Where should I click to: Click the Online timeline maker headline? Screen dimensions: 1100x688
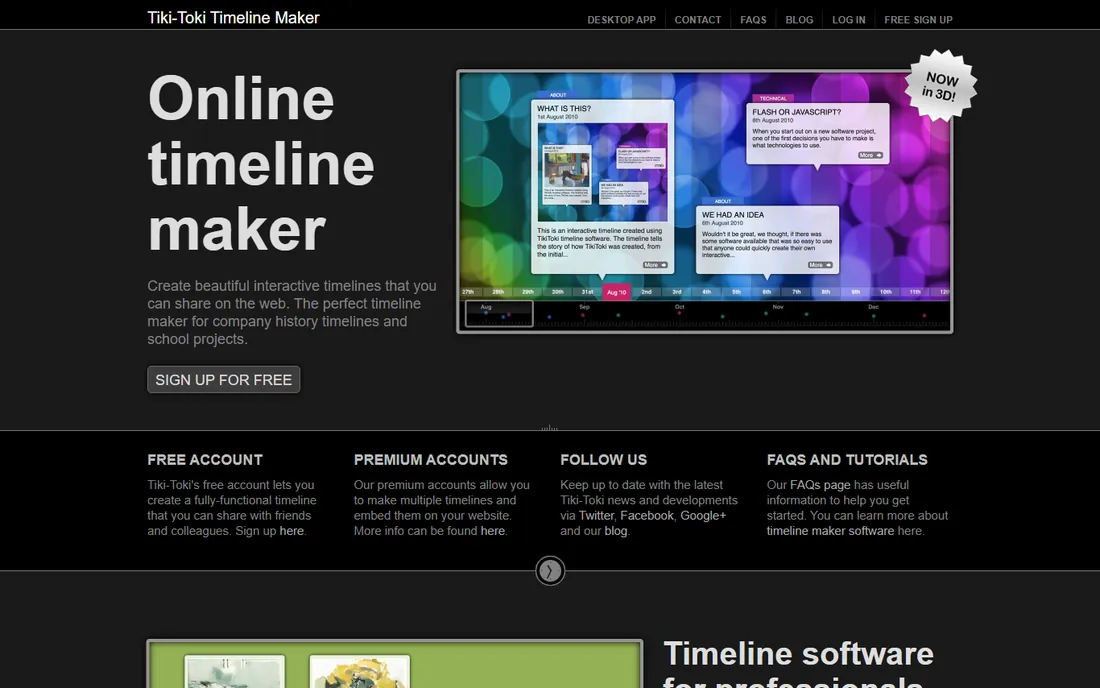point(261,163)
